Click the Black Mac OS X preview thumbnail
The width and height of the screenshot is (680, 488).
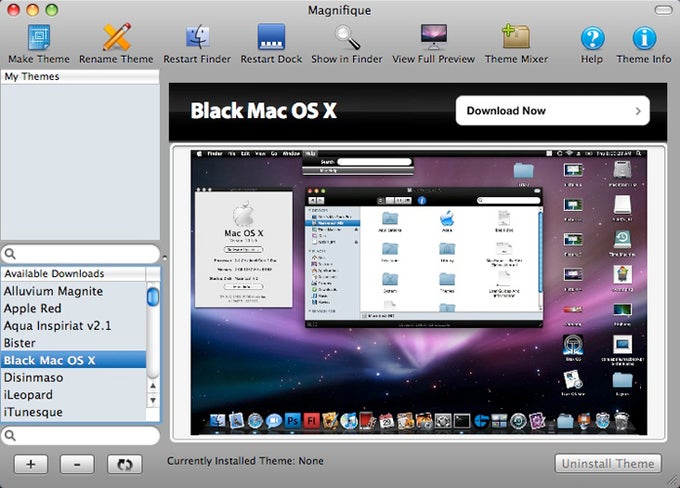418,292
